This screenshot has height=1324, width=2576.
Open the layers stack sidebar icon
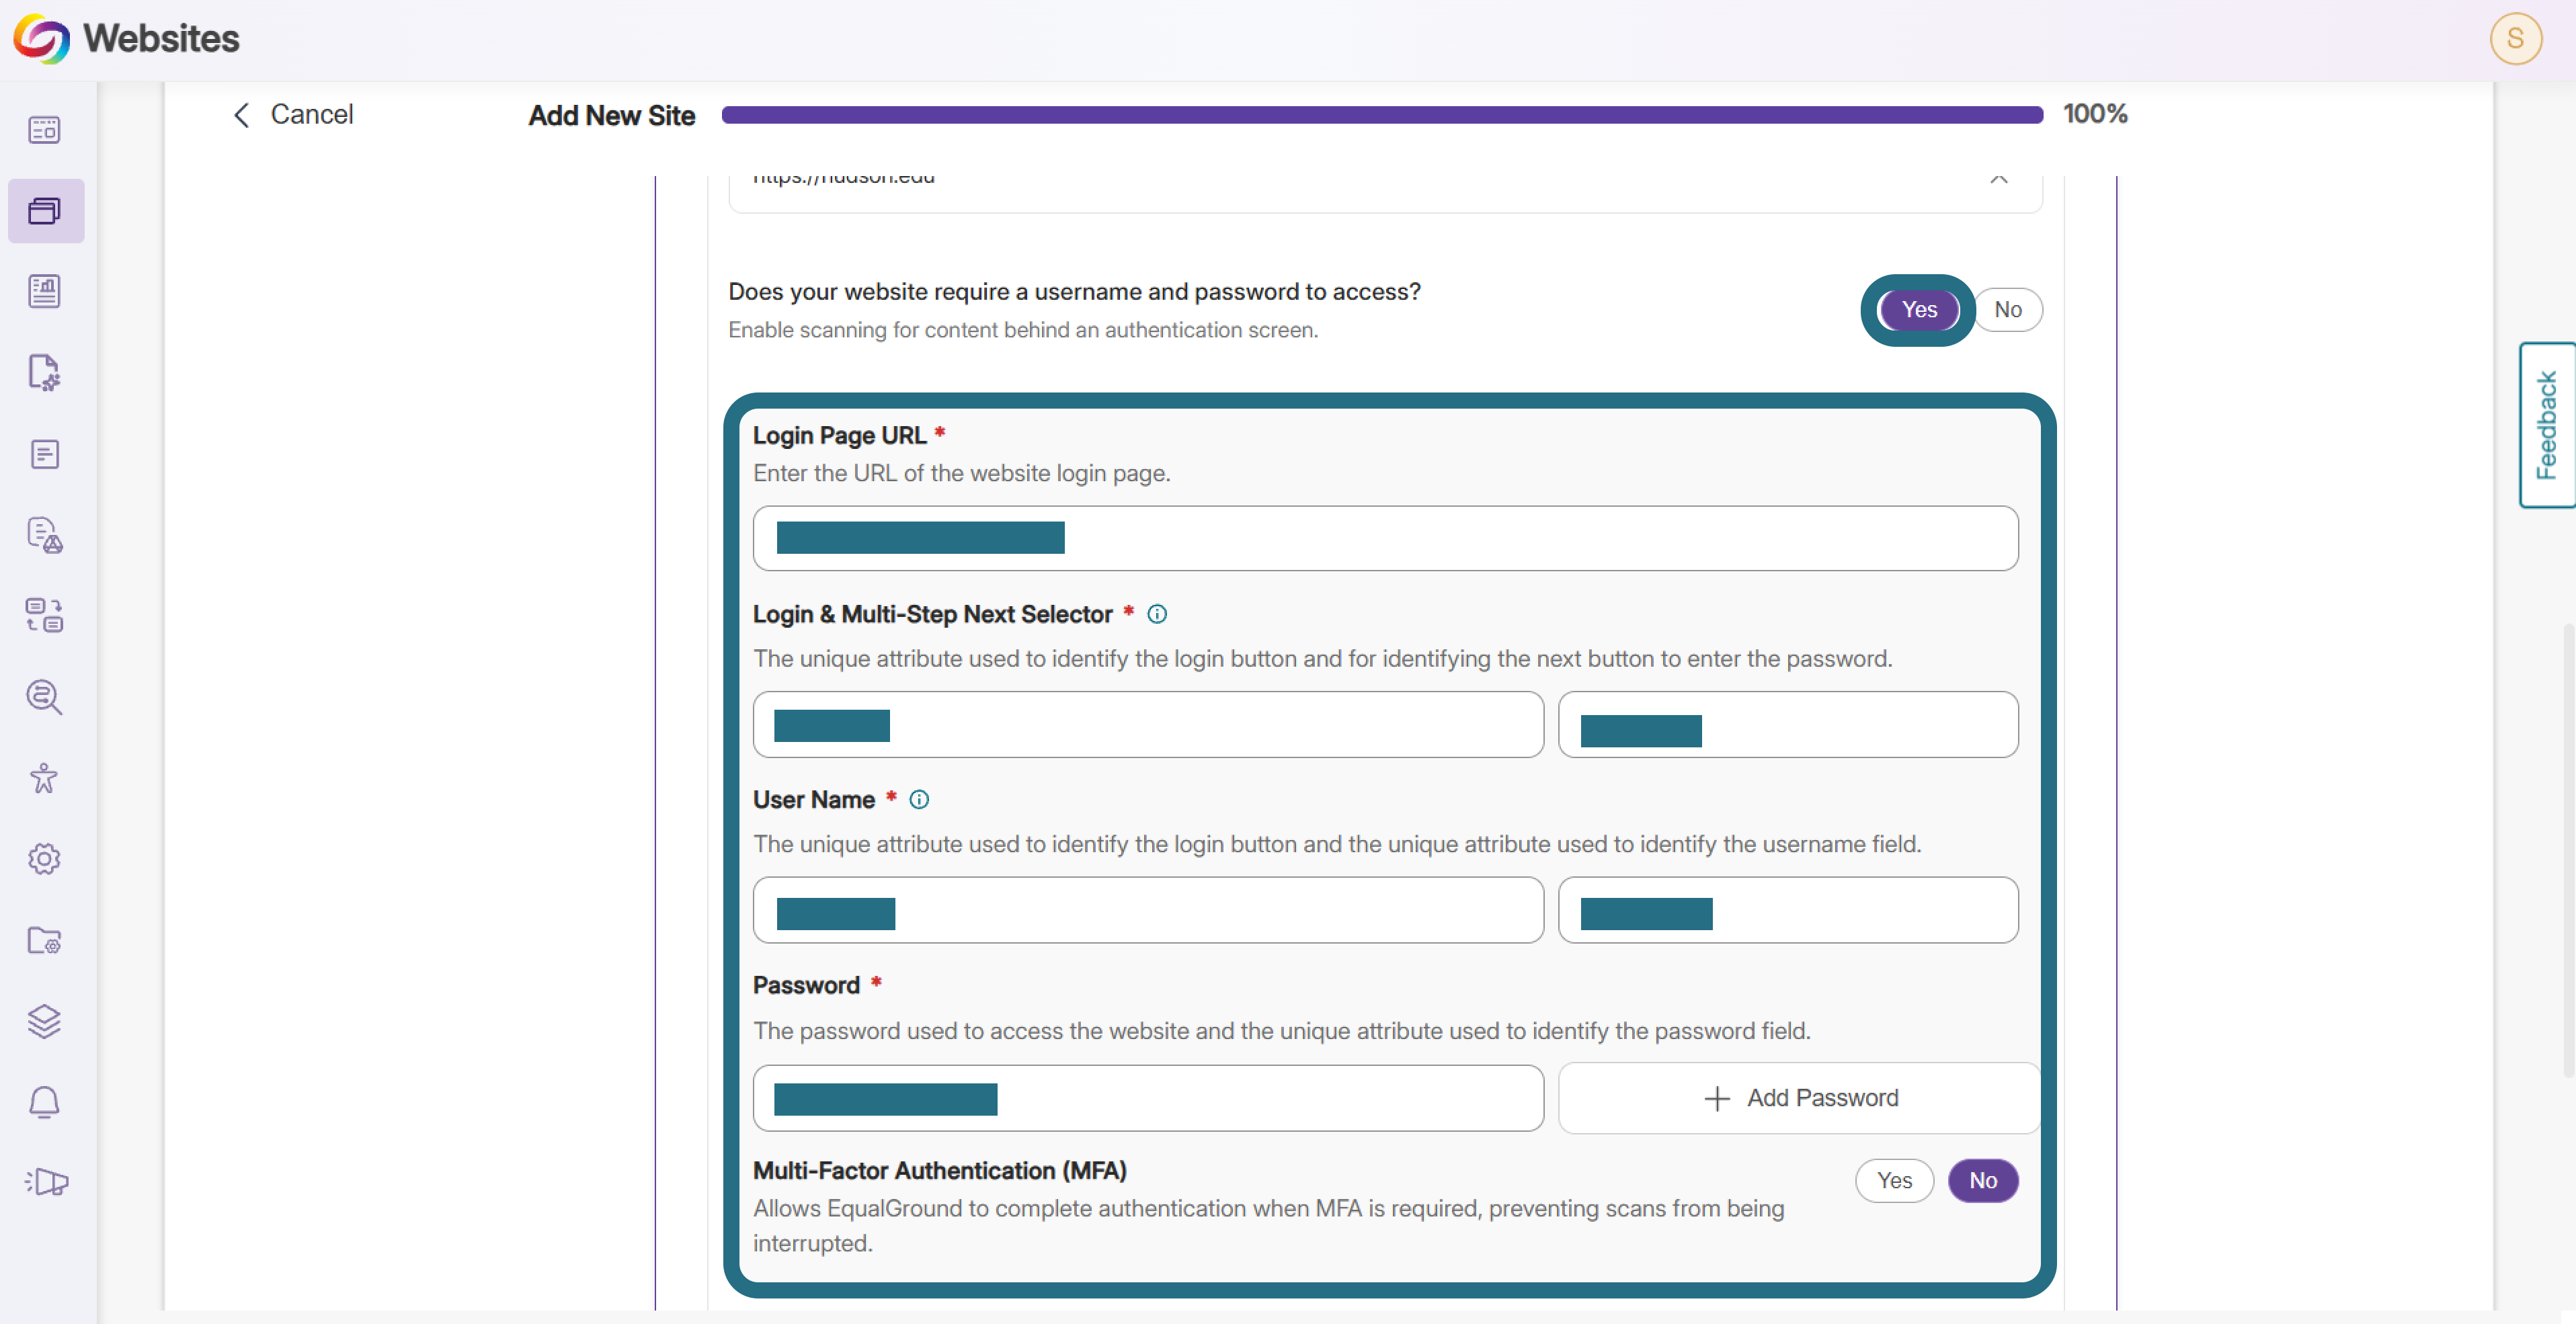coord(44,1021)
